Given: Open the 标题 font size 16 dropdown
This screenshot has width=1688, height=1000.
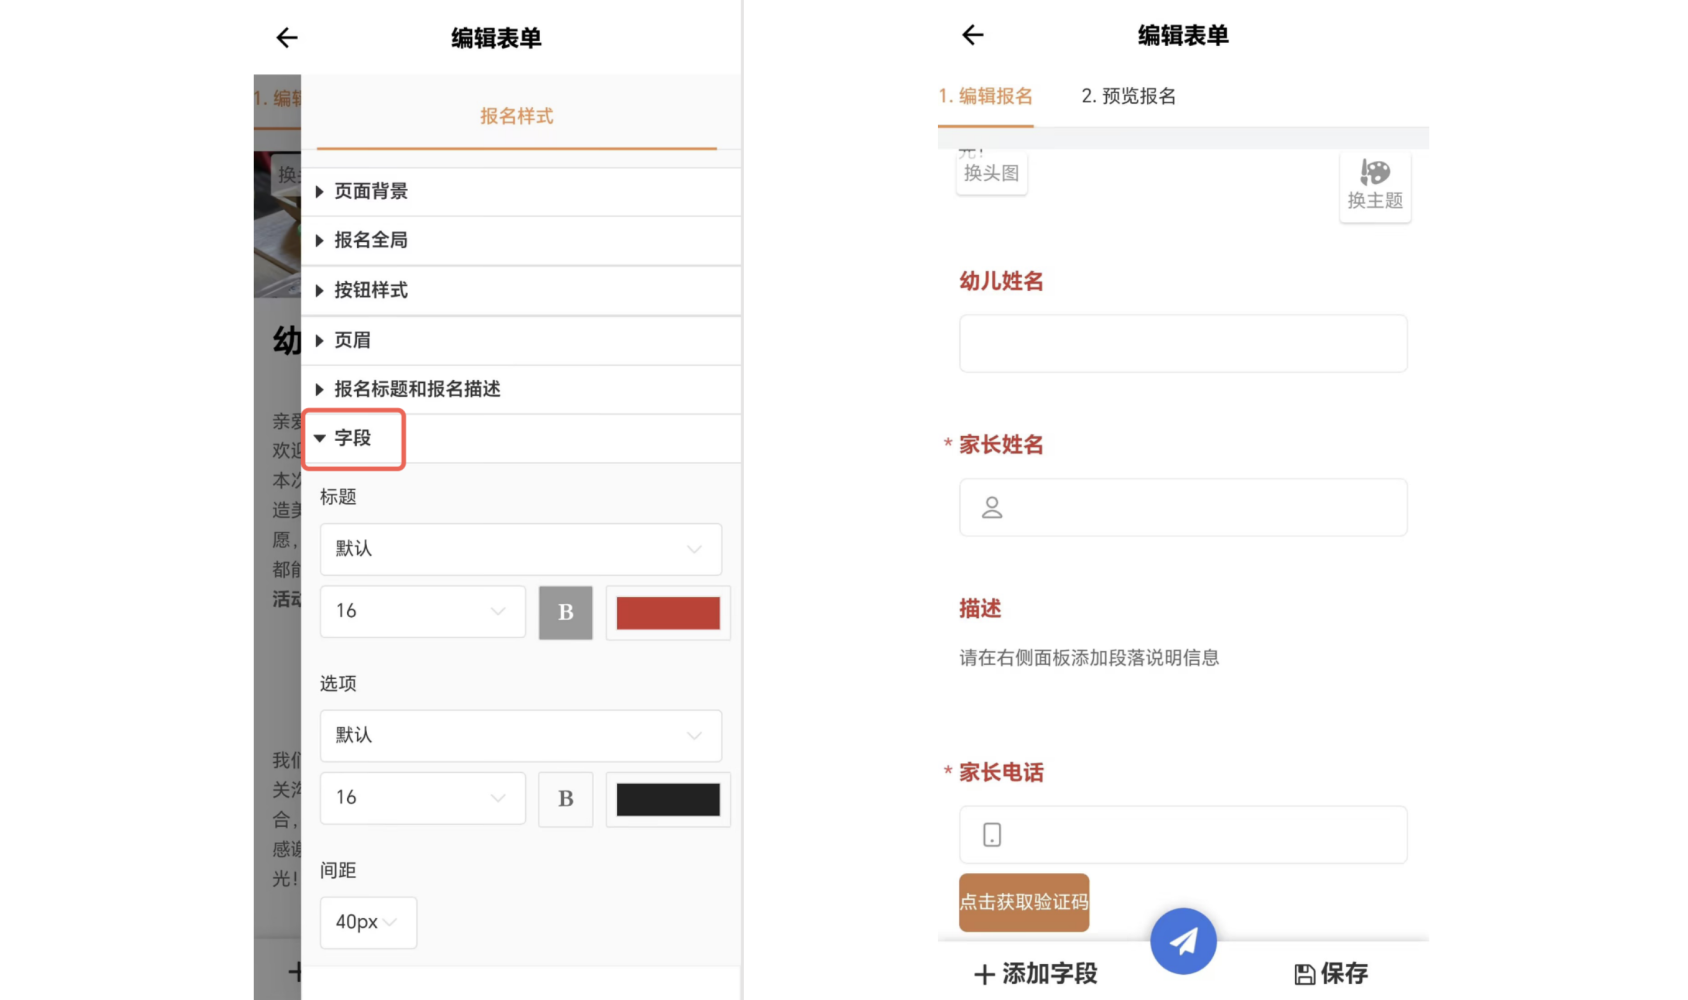Looking at the screenshot, I should click(423, 611).
